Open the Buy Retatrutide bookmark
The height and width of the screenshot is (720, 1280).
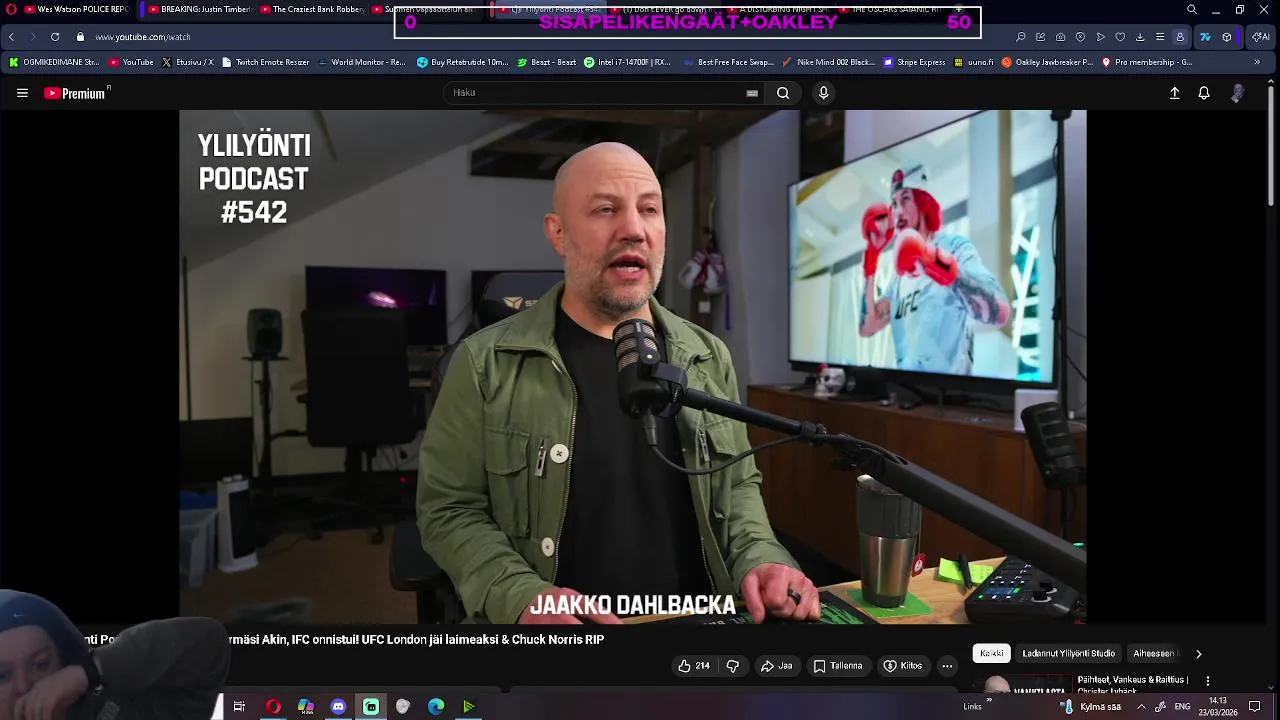click(462, 62)
